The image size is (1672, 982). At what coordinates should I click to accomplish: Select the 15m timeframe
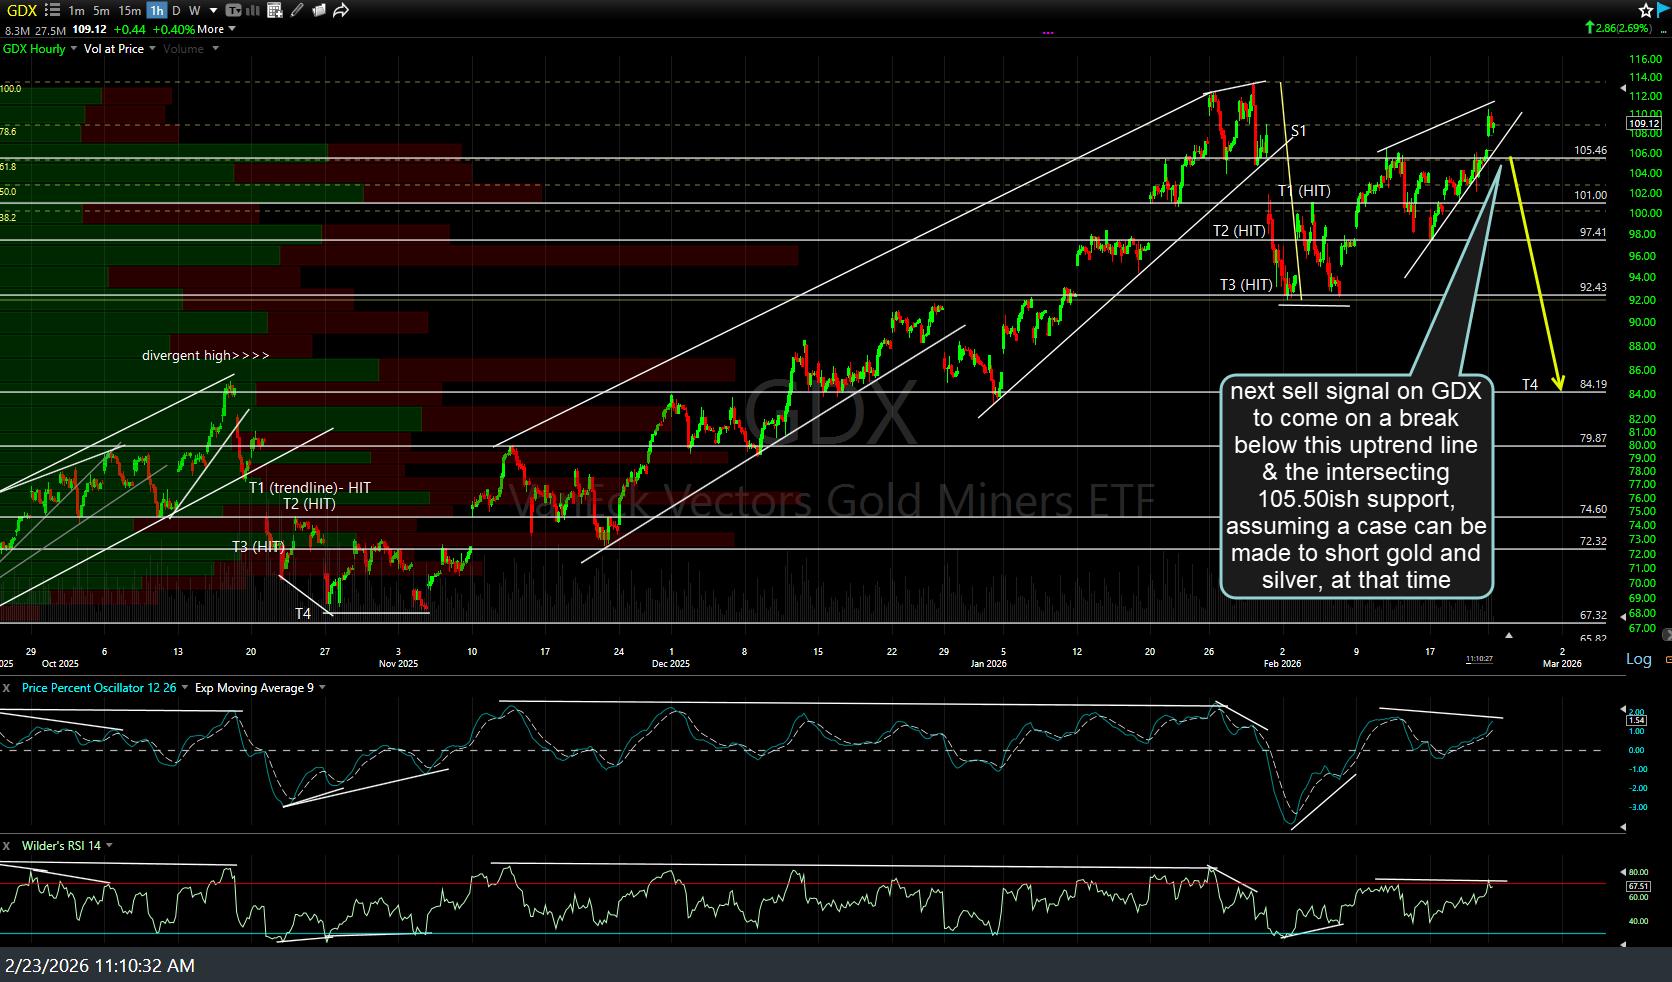tap(129, 11)
